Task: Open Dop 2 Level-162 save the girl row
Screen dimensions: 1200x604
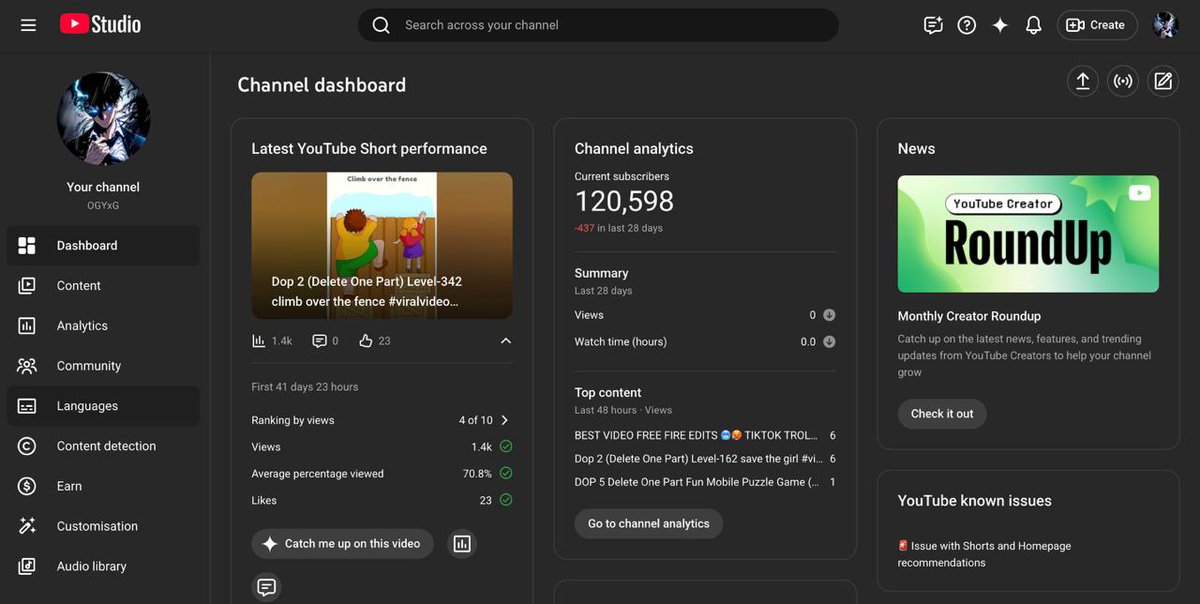Action: click(x=705, y=458)
